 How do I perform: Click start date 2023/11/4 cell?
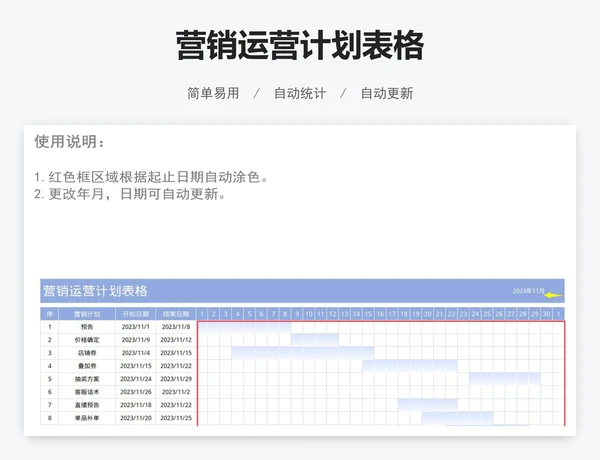135,353
